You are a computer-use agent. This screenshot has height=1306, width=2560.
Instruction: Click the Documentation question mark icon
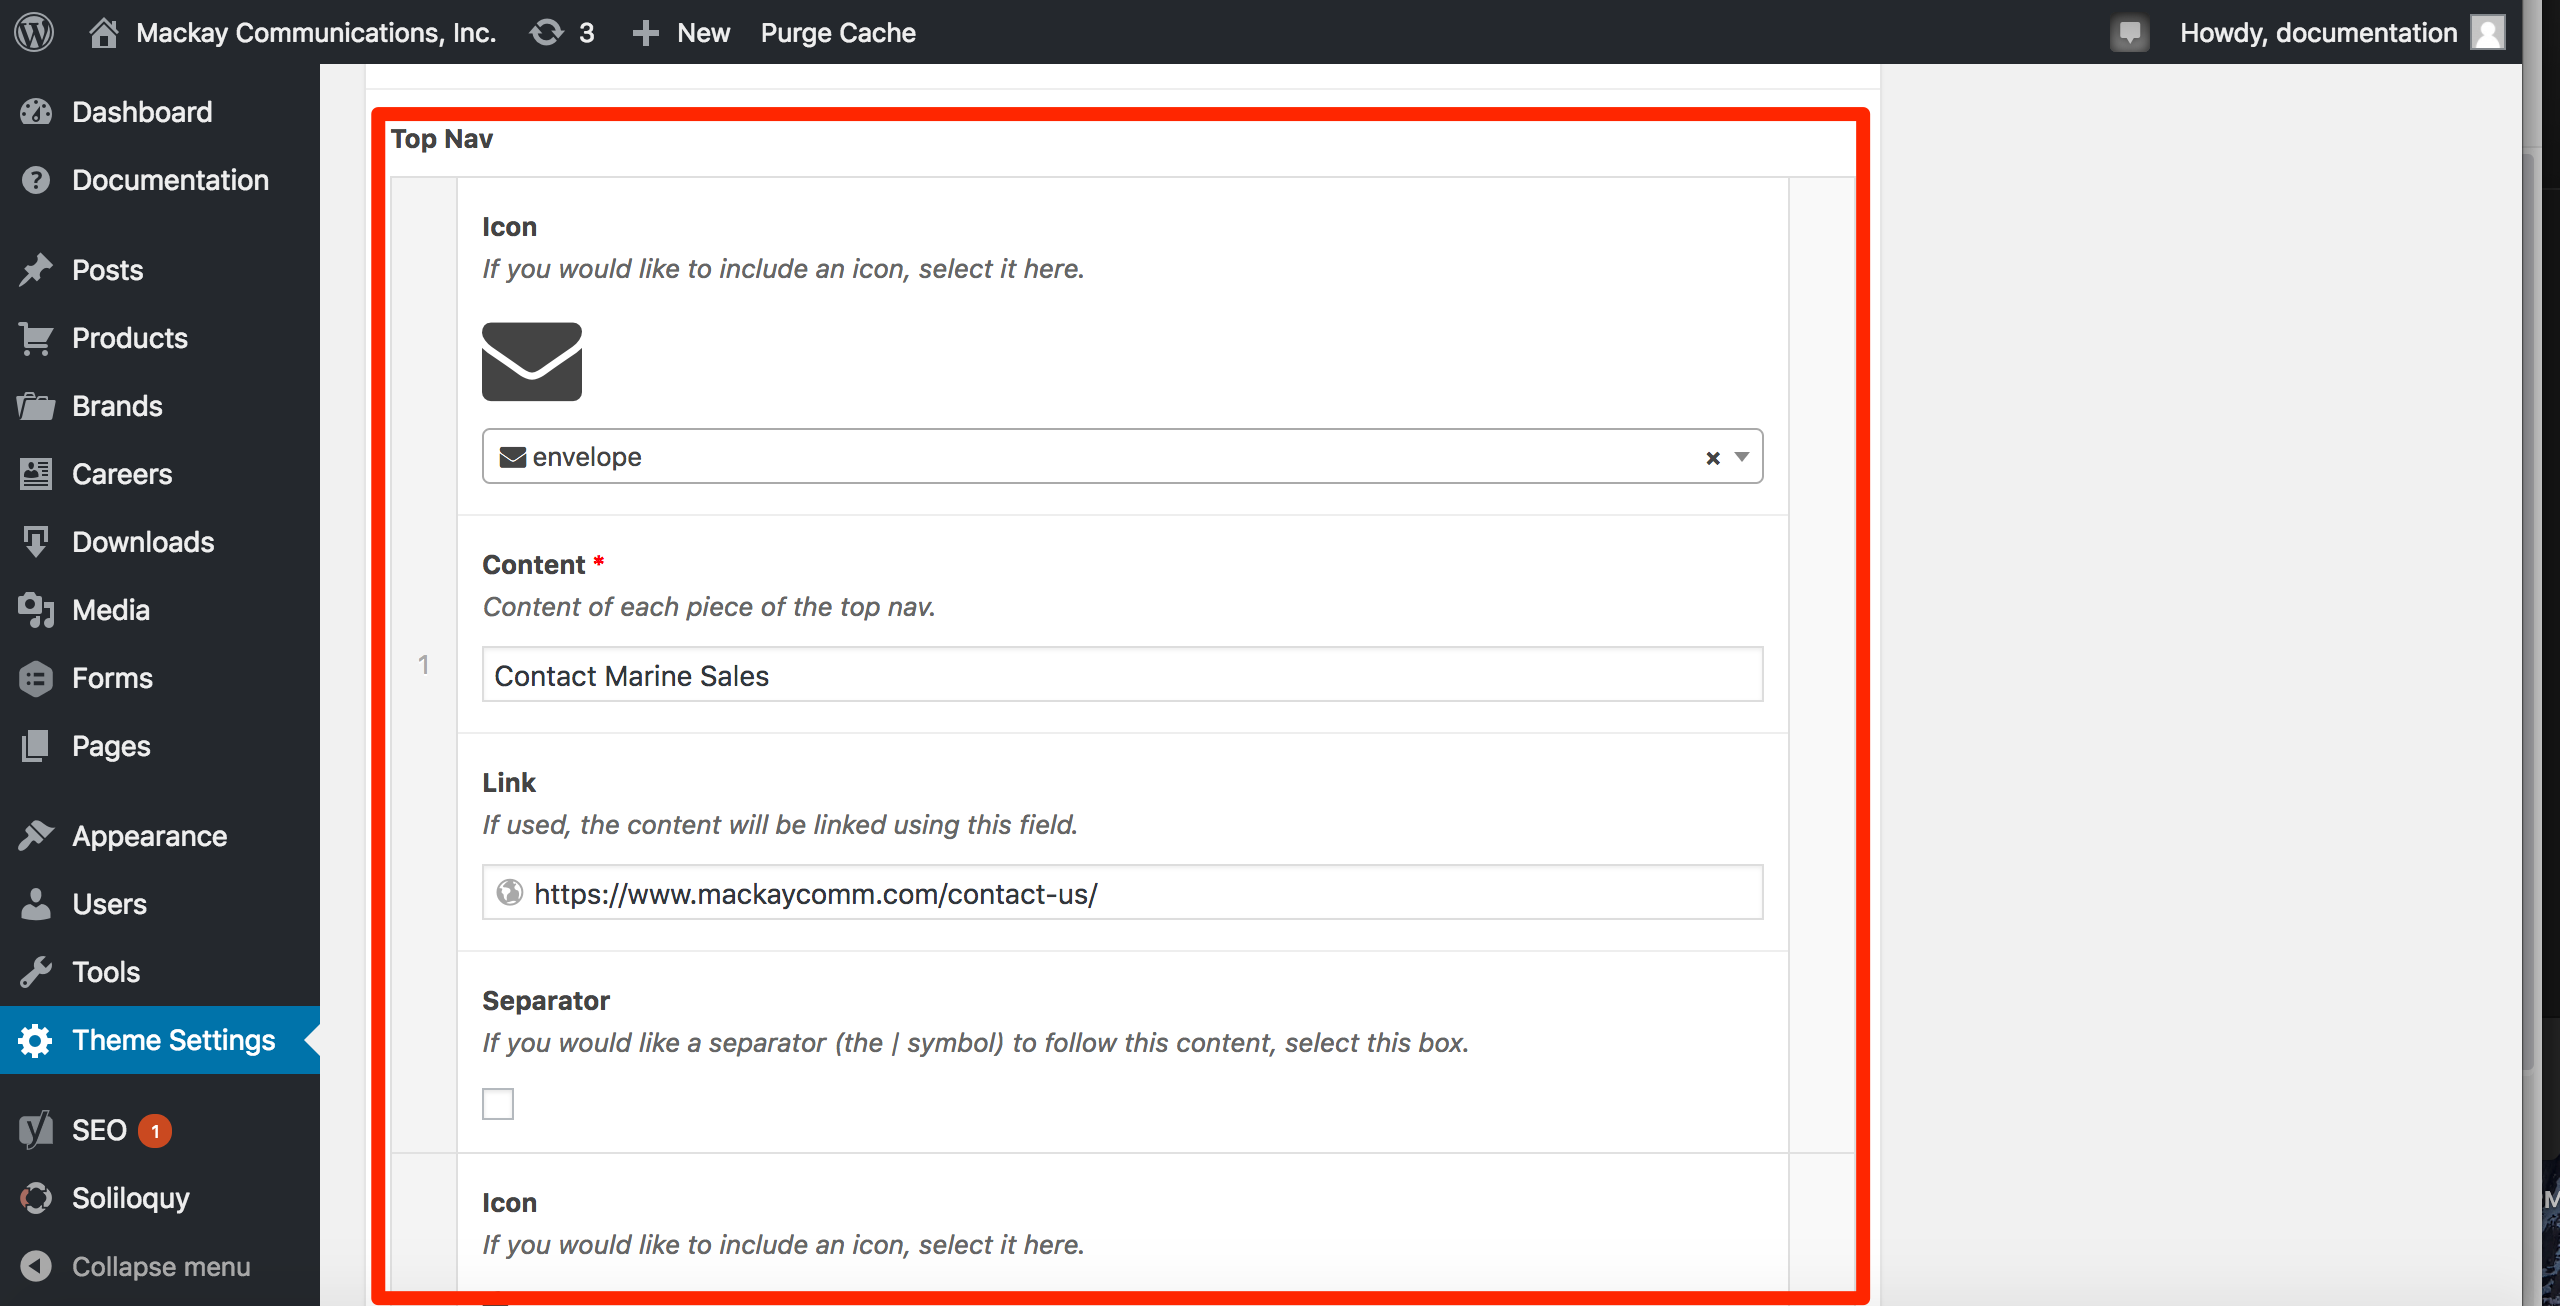pos(36,180)
